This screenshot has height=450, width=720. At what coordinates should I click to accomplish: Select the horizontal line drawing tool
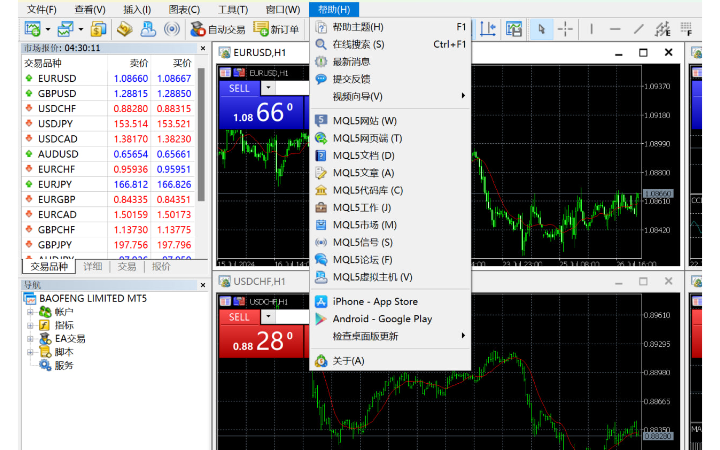[x=615, y=29]
